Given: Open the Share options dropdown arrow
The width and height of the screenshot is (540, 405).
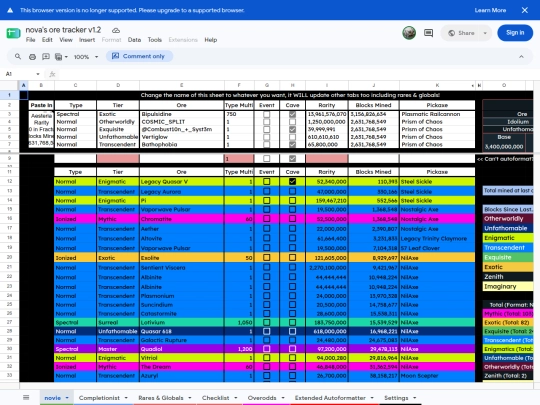Looking at the screenshot, I should pos(485,33).
